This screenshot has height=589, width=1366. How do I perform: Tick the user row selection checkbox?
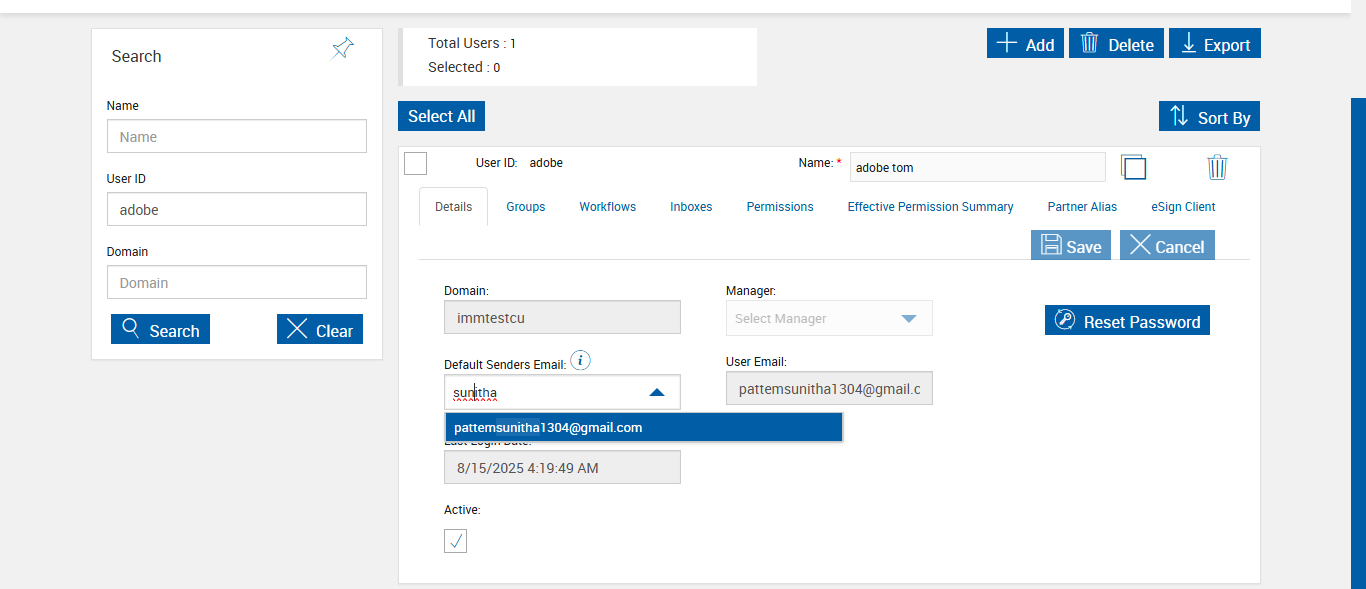(416, 163)
